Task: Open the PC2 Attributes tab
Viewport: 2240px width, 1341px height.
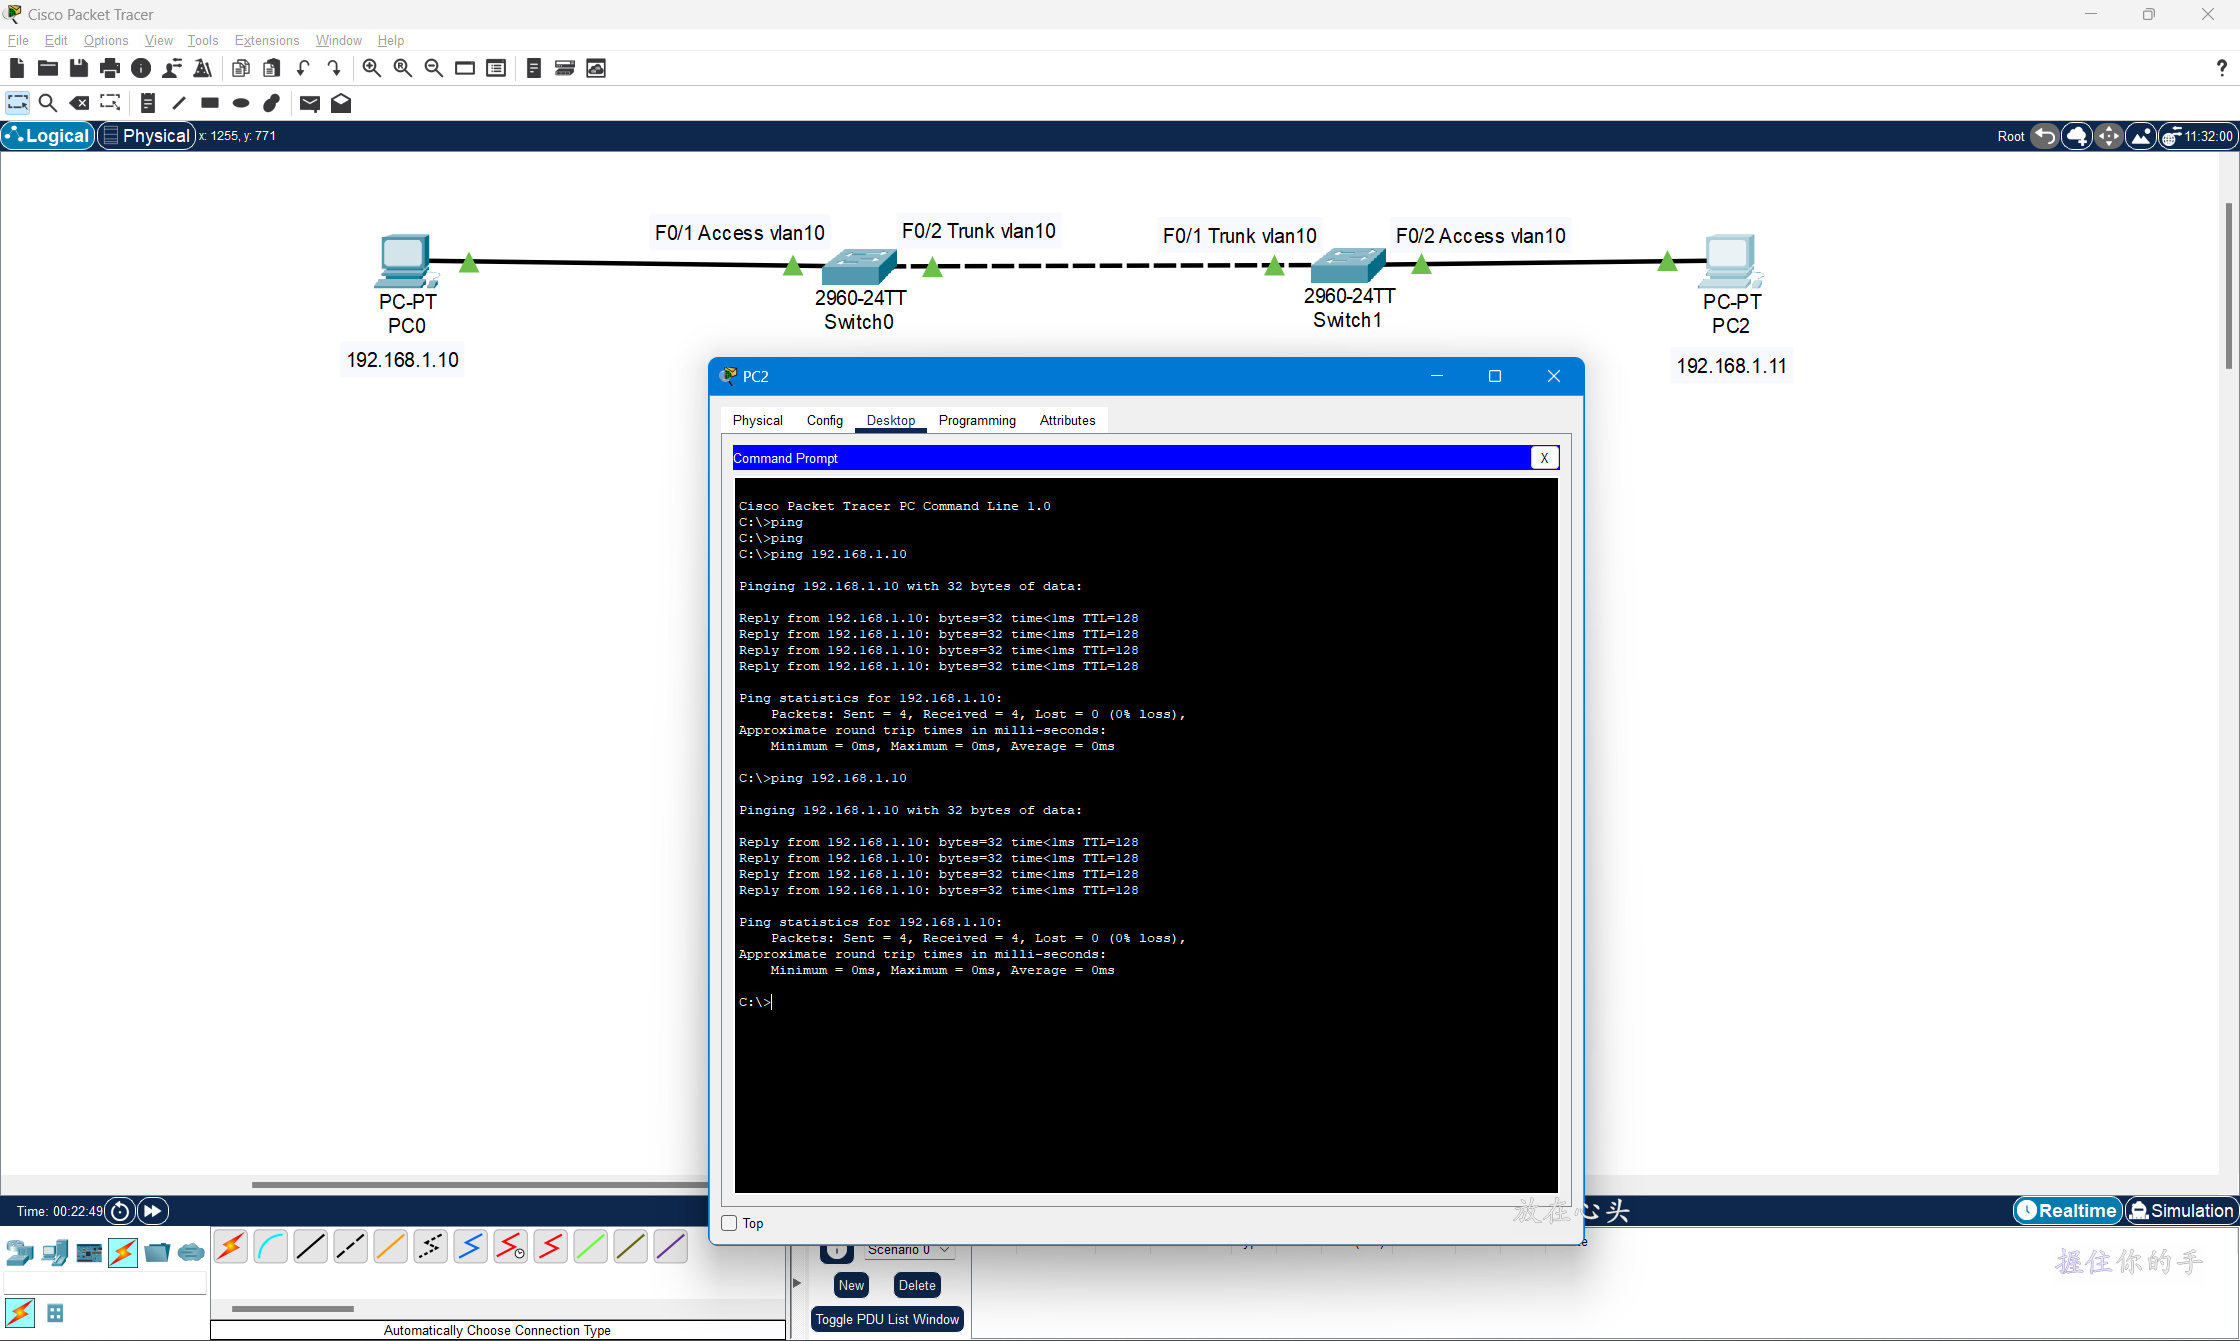Action: [x=1067, y=420]
